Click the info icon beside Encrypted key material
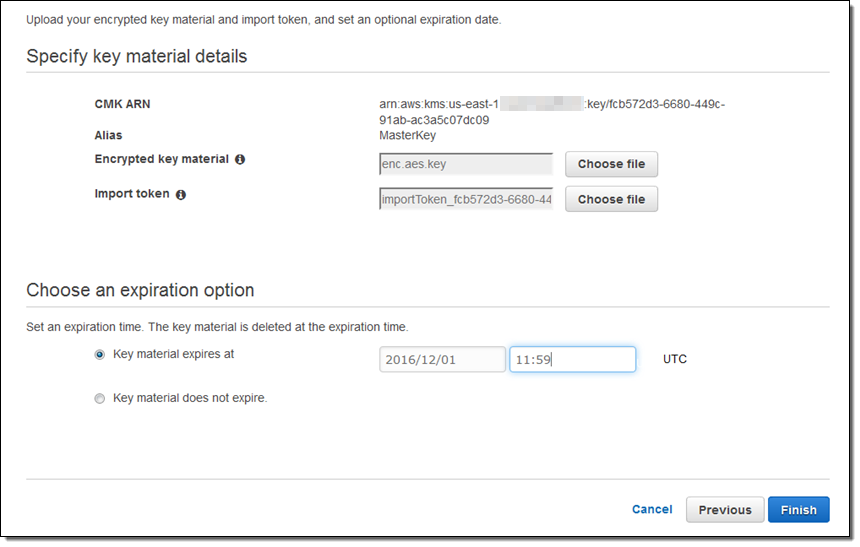860x547 pixels. coord(240,160)
